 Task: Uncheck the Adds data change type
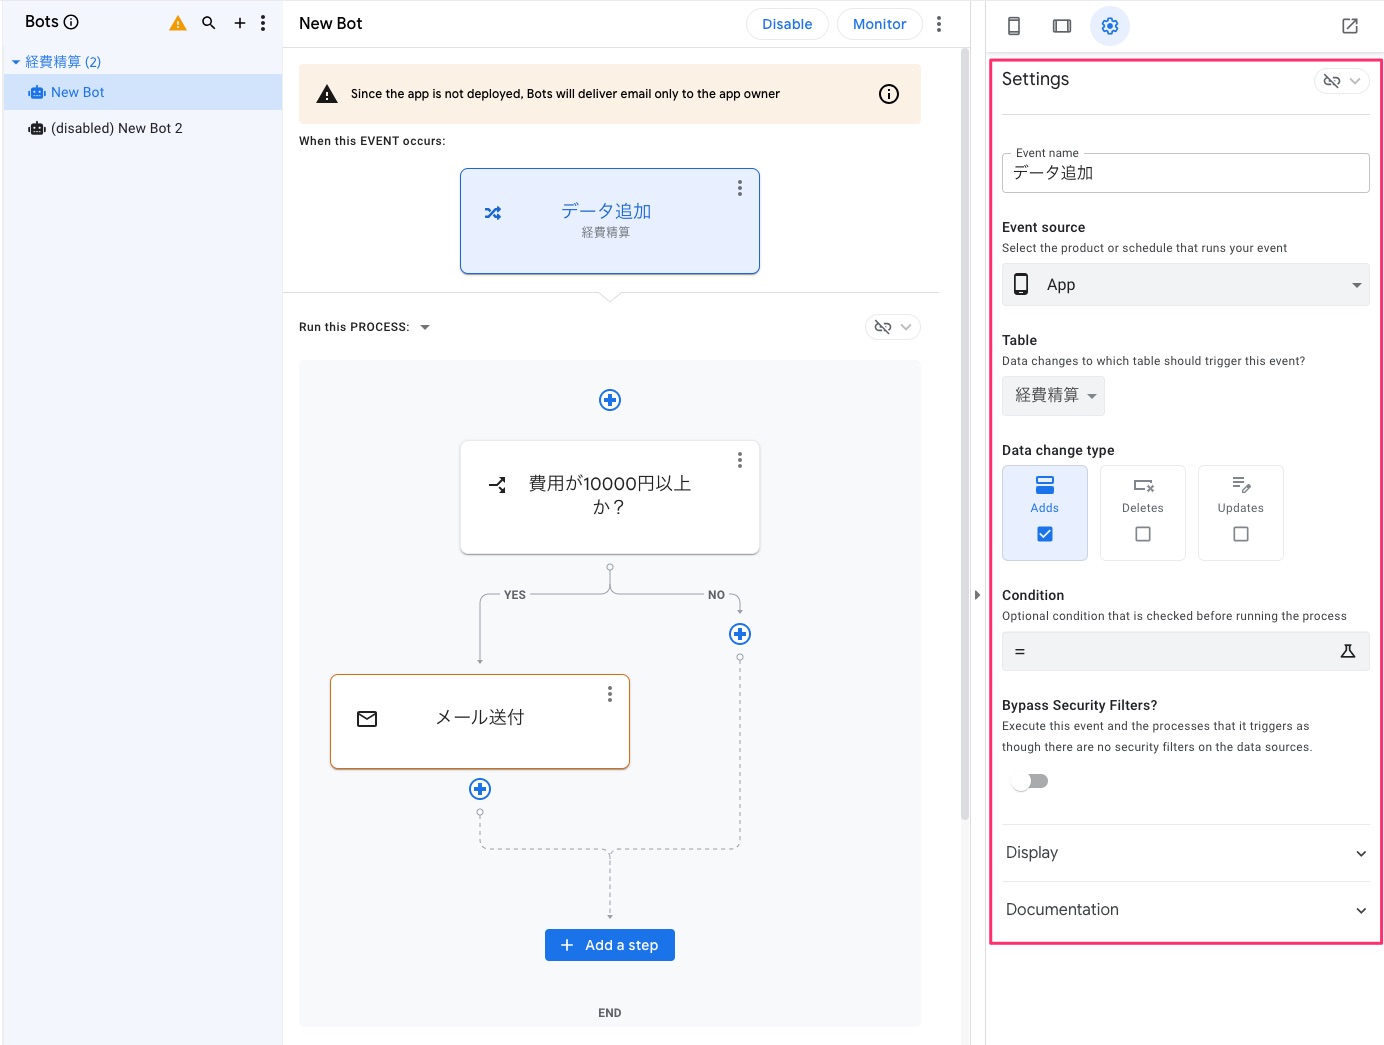(1044, 534)
